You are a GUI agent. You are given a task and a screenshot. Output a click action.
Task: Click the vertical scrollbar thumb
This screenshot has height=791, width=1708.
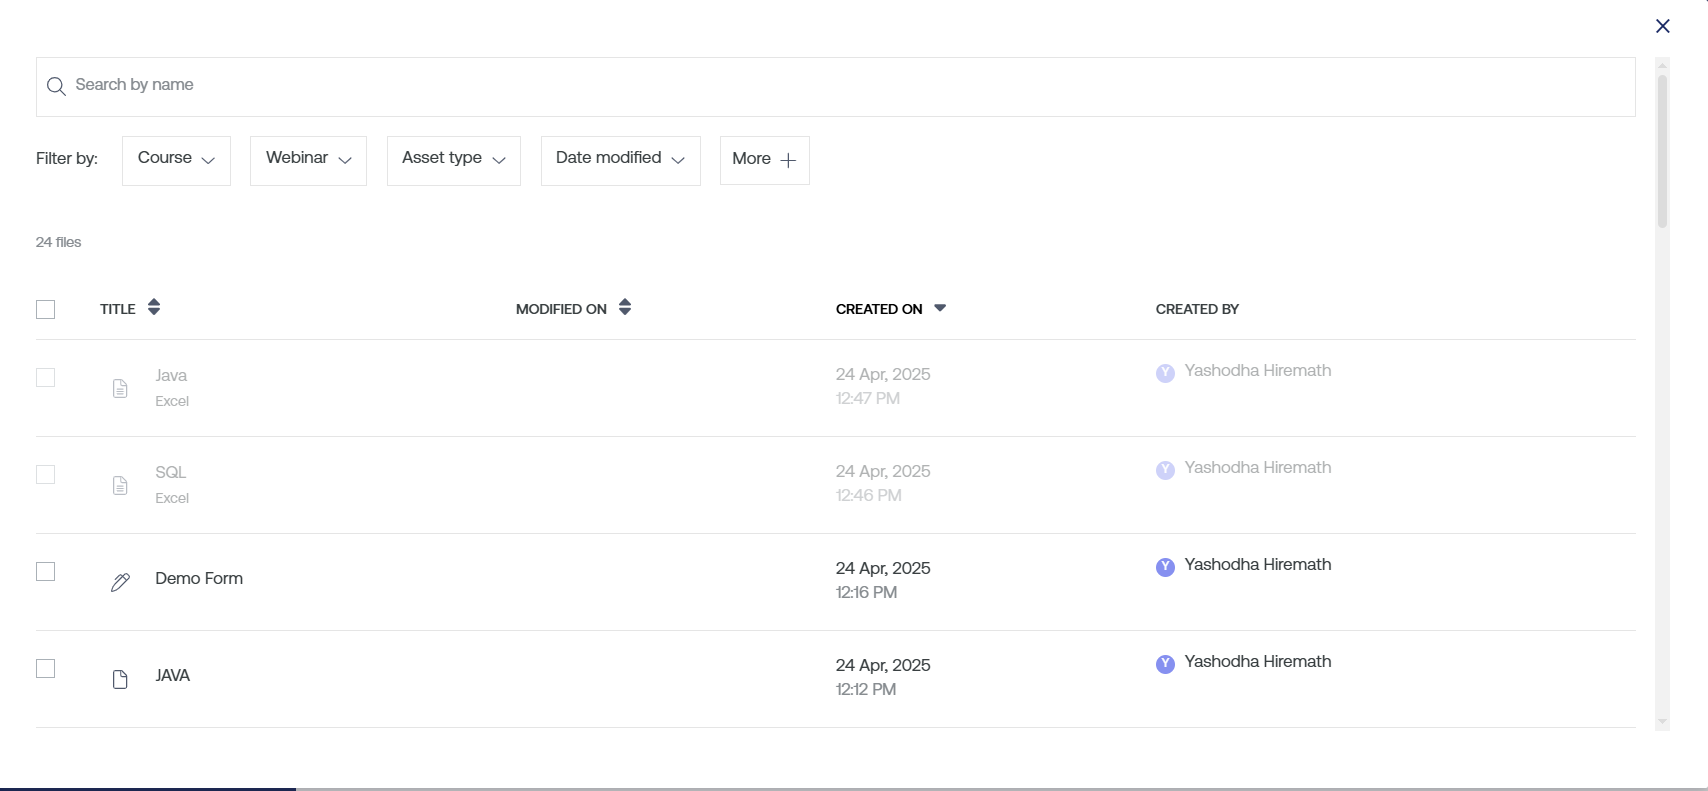click(x=1662, y=150)
